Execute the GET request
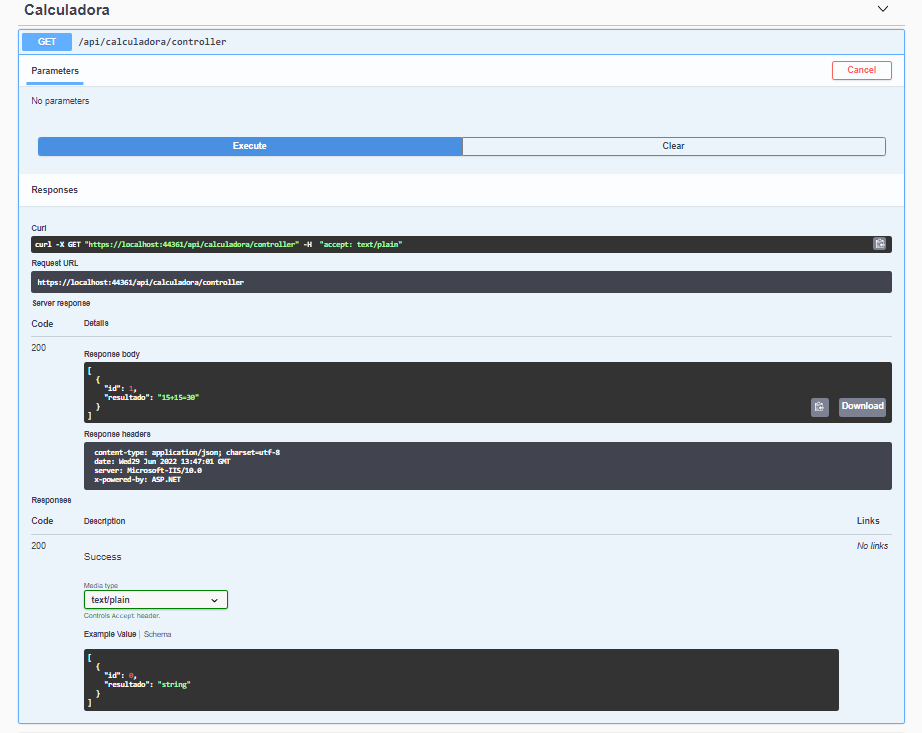 (x=249, y=146)
